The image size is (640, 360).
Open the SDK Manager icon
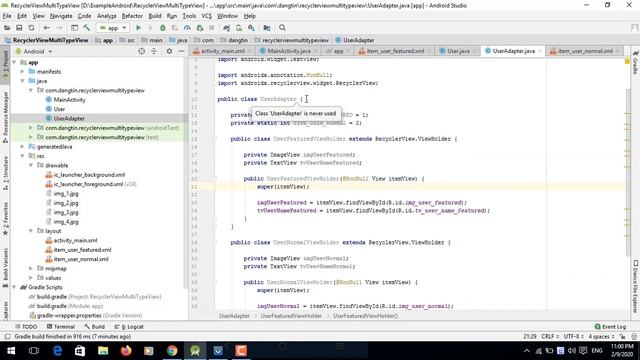click(251, 28)
